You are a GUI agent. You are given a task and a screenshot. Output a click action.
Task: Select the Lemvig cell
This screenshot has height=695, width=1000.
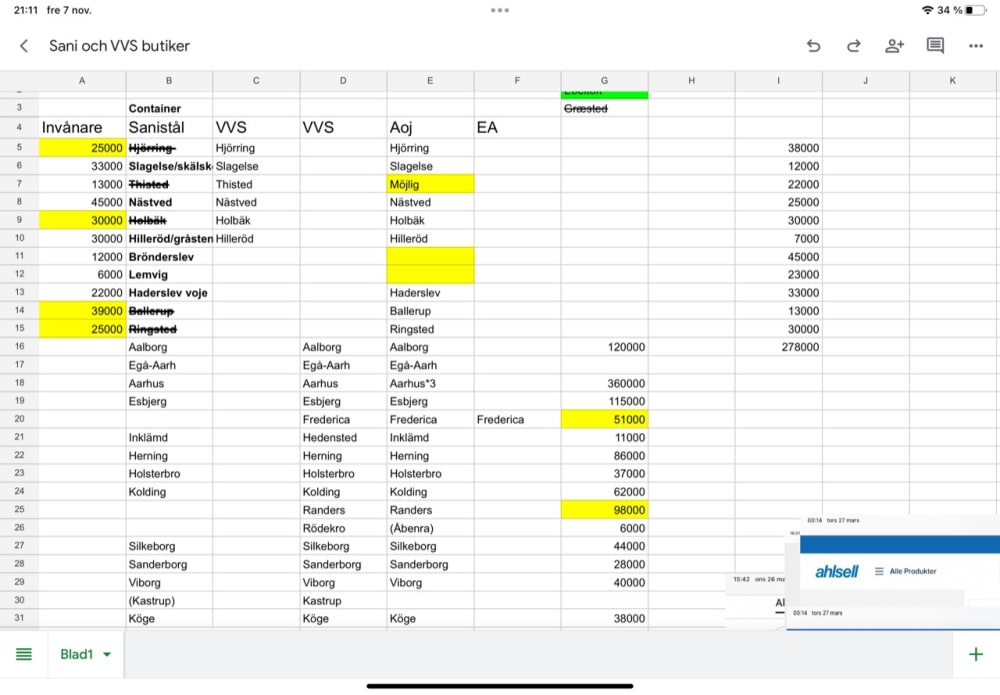[x=169, y=275]
